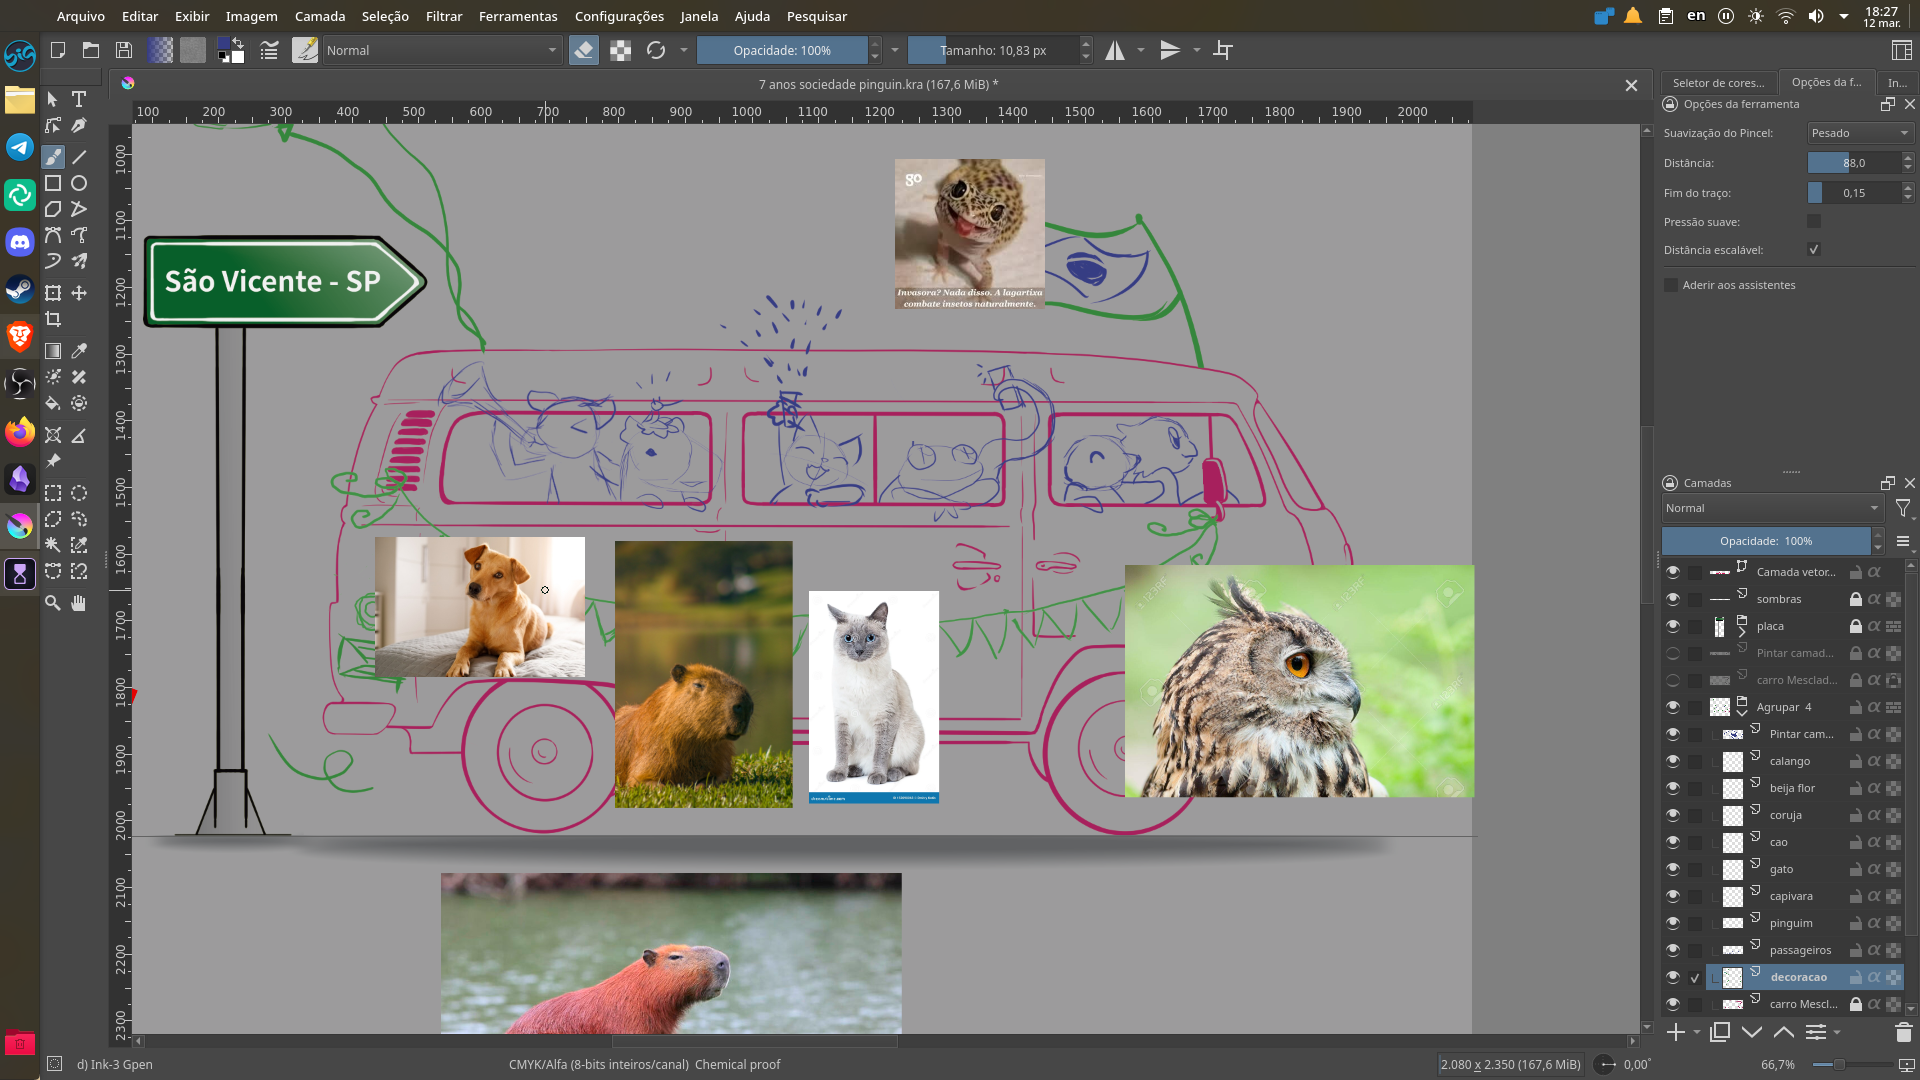Viewport: 1920px width, 1080px height.
Task: Toggle eraser mode in toolbar
Action: (x=584, y=50)
